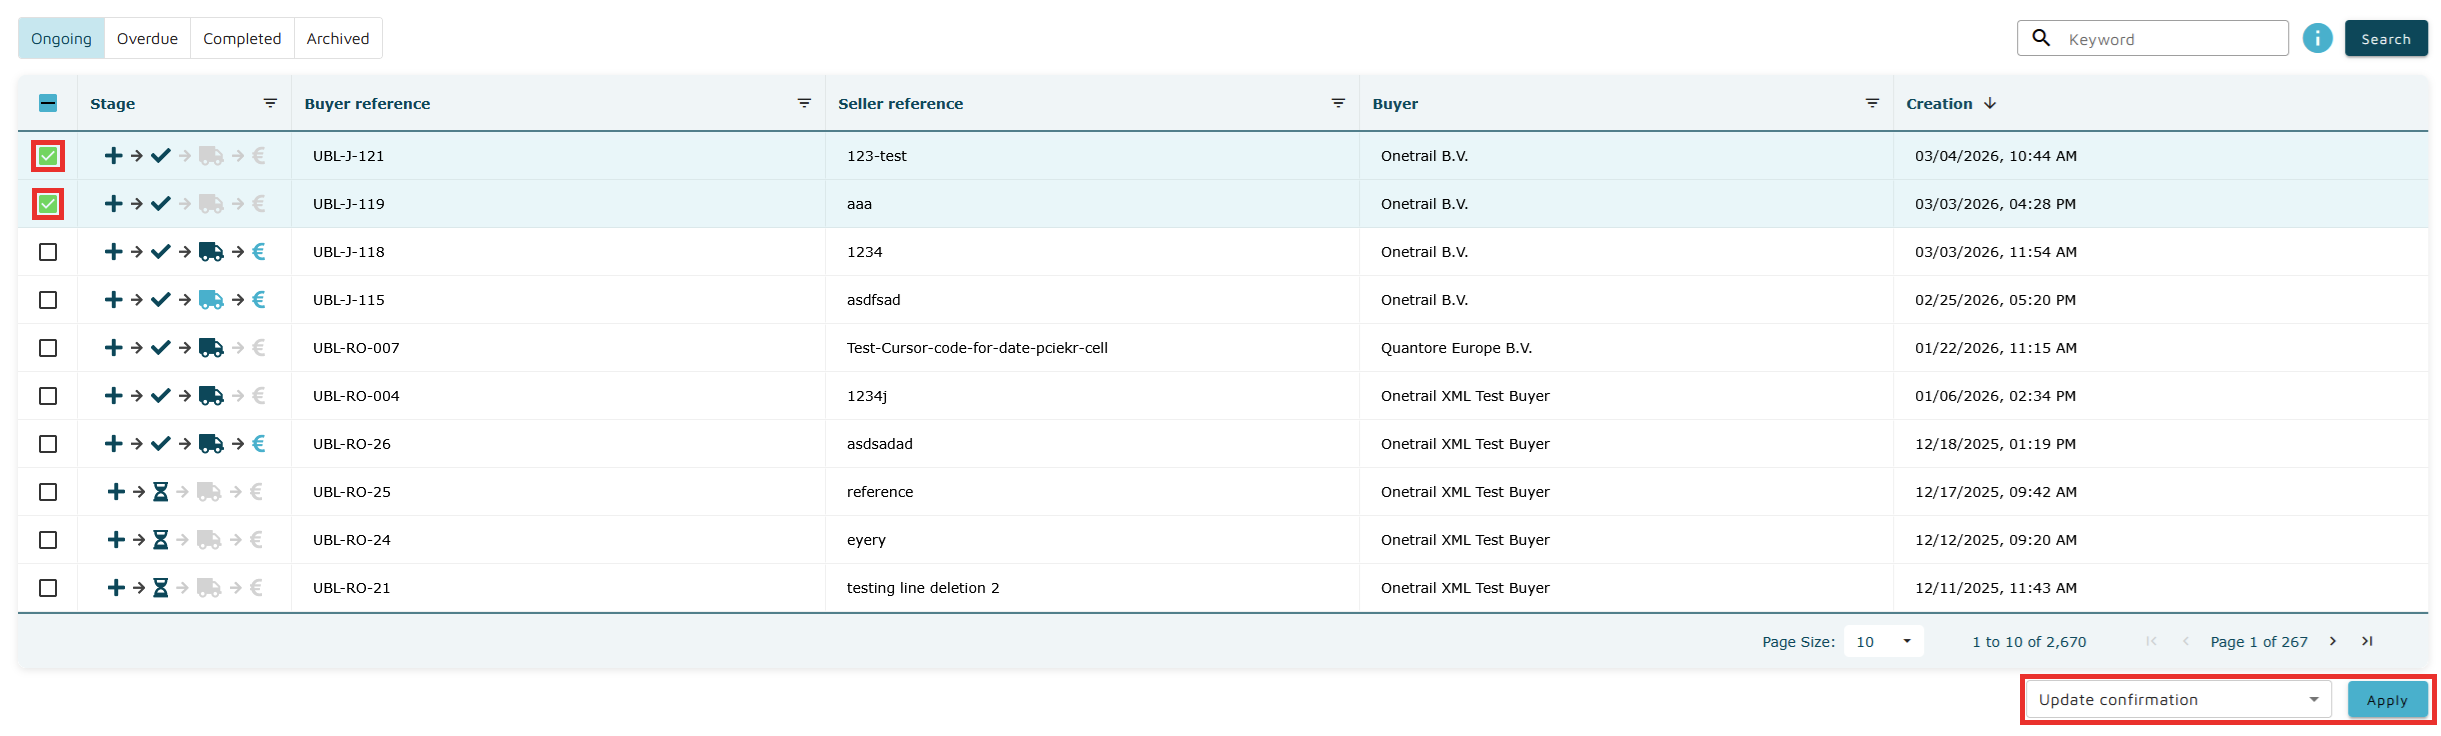Click the euro icon in UBL-J-115 row

click(x=259, y=300)
